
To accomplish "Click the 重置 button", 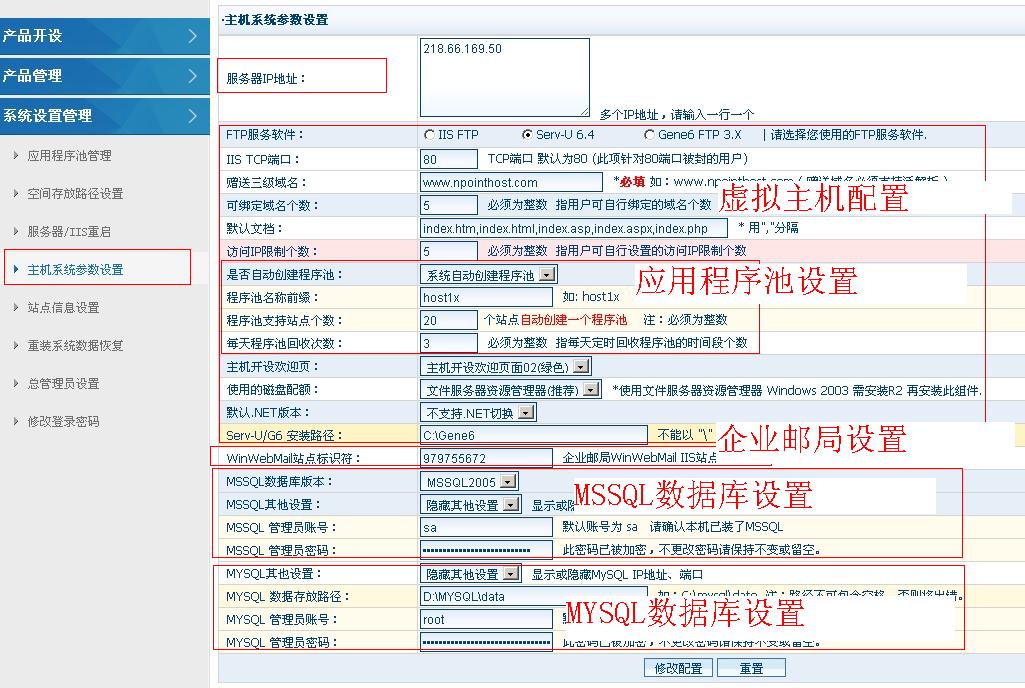I will [751, 668].
